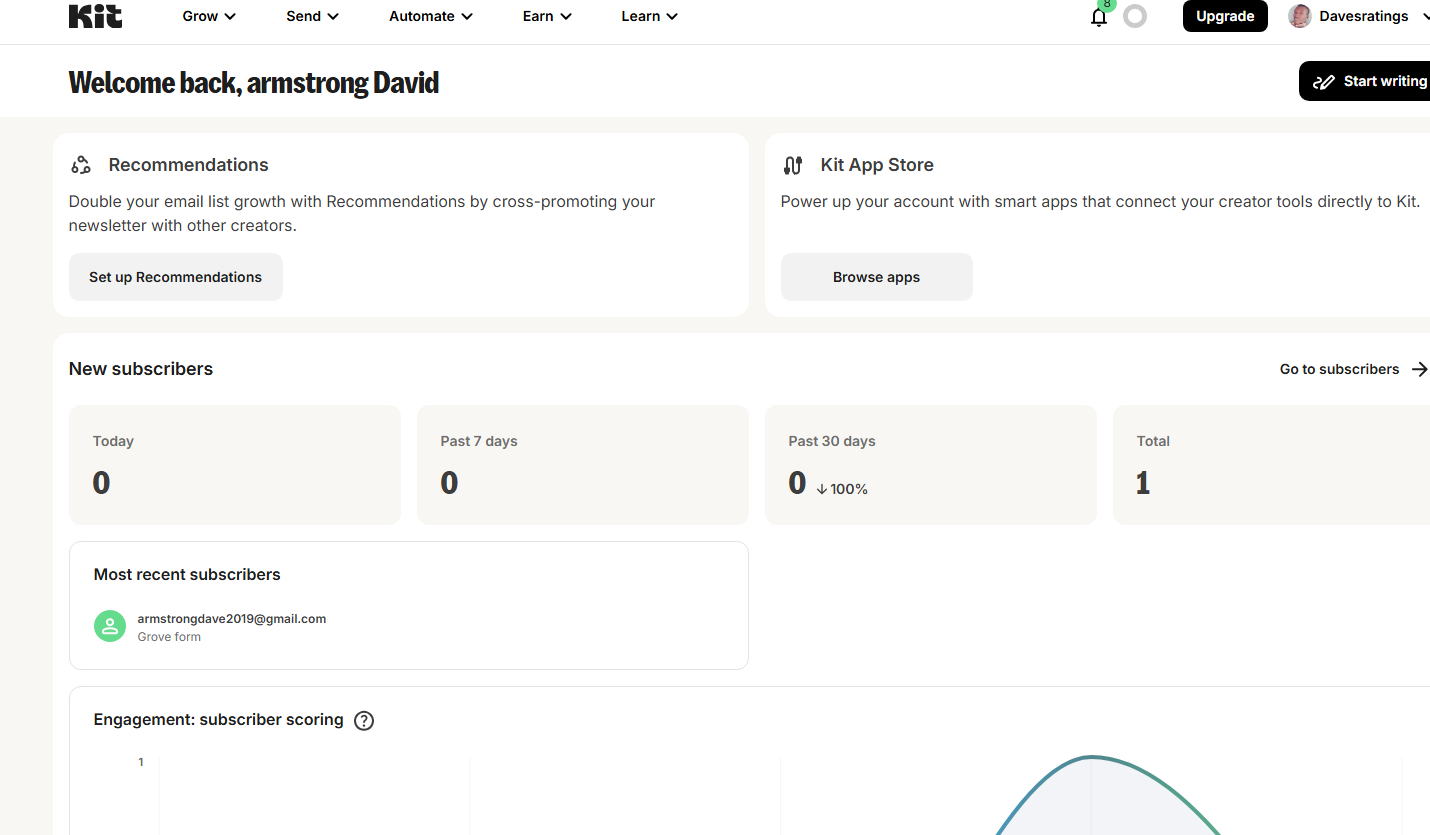Open the Earn menu
This screenshot has height=835, width=1430.
[x=547, y=16]
